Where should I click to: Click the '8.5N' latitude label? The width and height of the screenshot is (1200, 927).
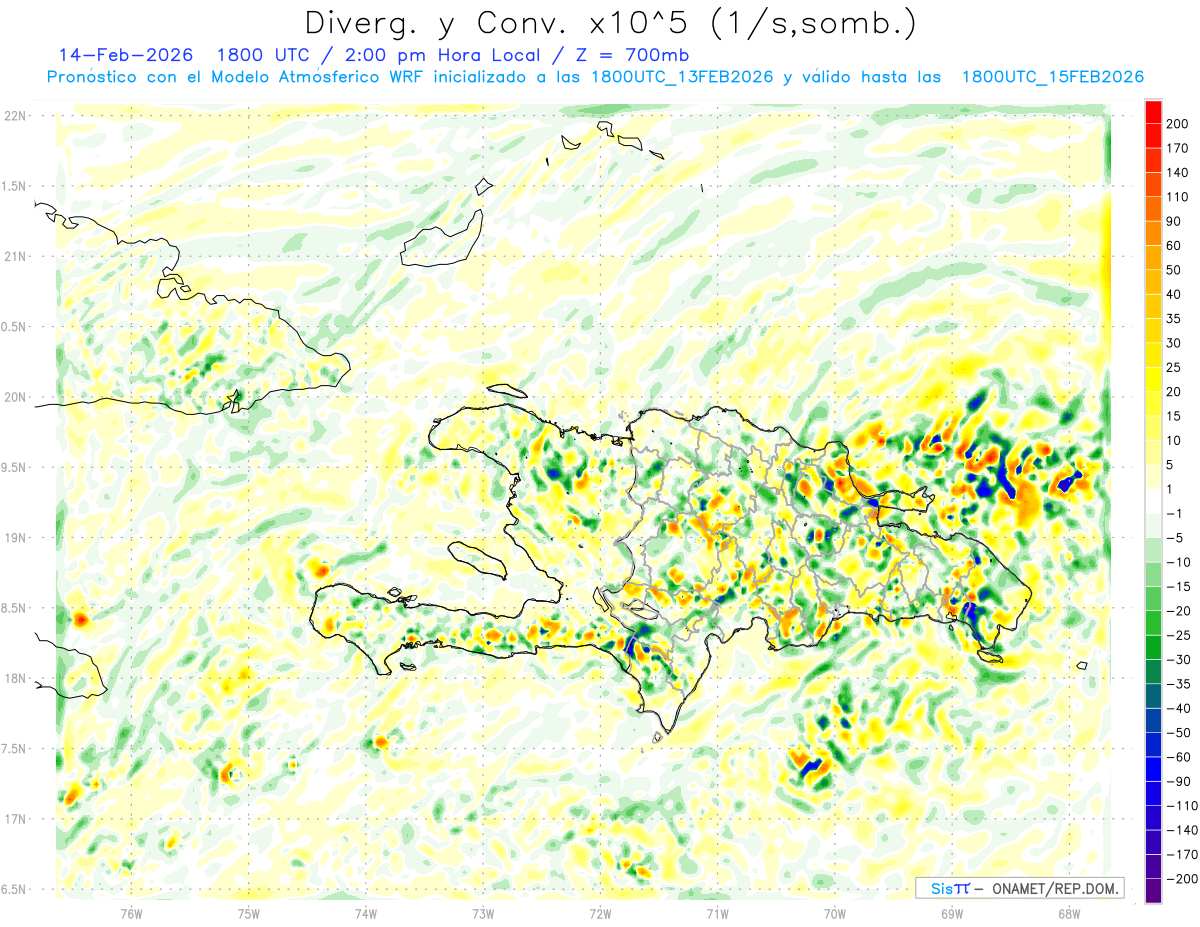15,608
